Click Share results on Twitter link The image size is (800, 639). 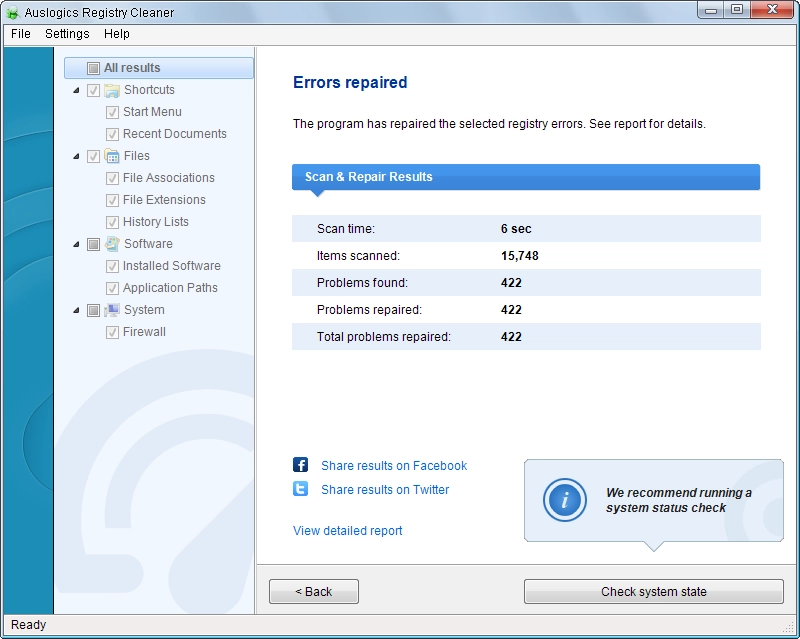tap(385, 489)
